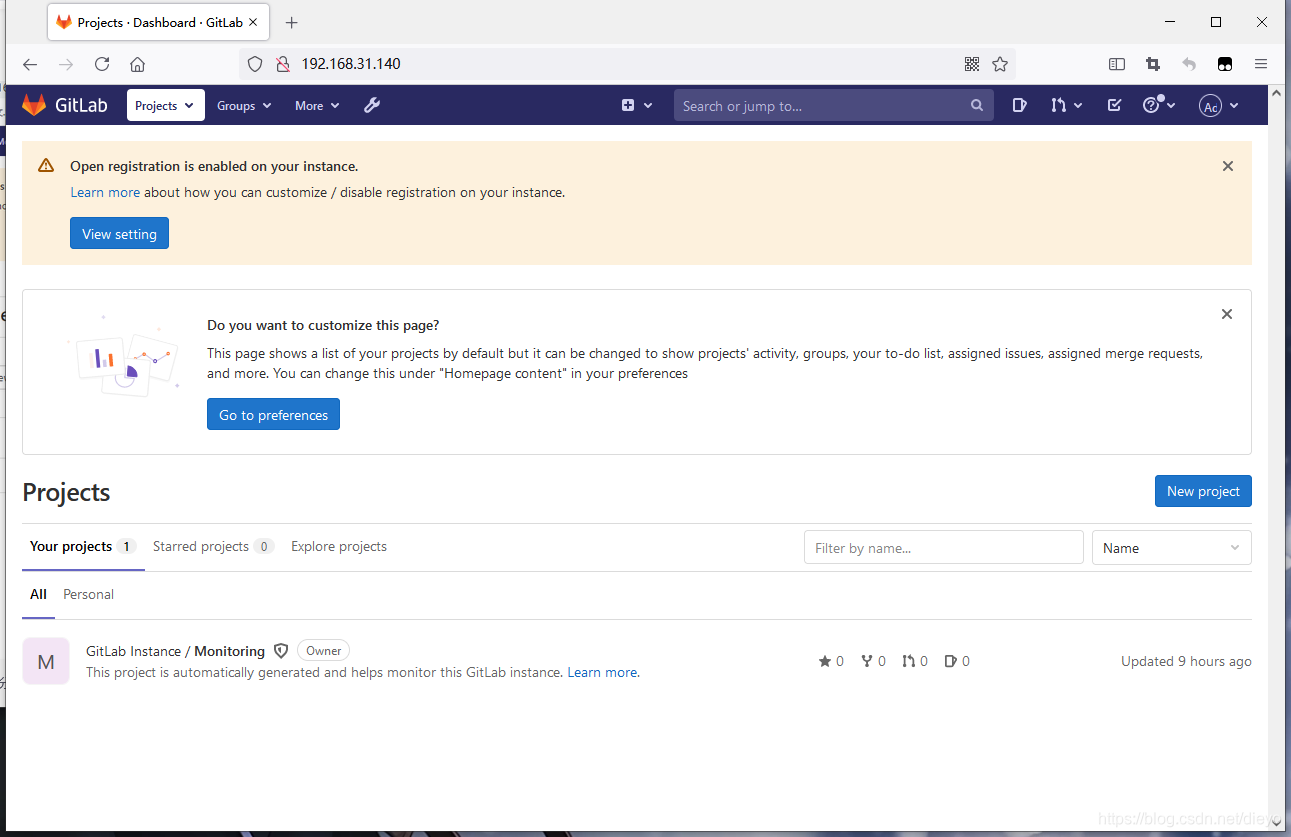
Task: Click the screenshot crop icon in toolbar
Action: 1153,64
